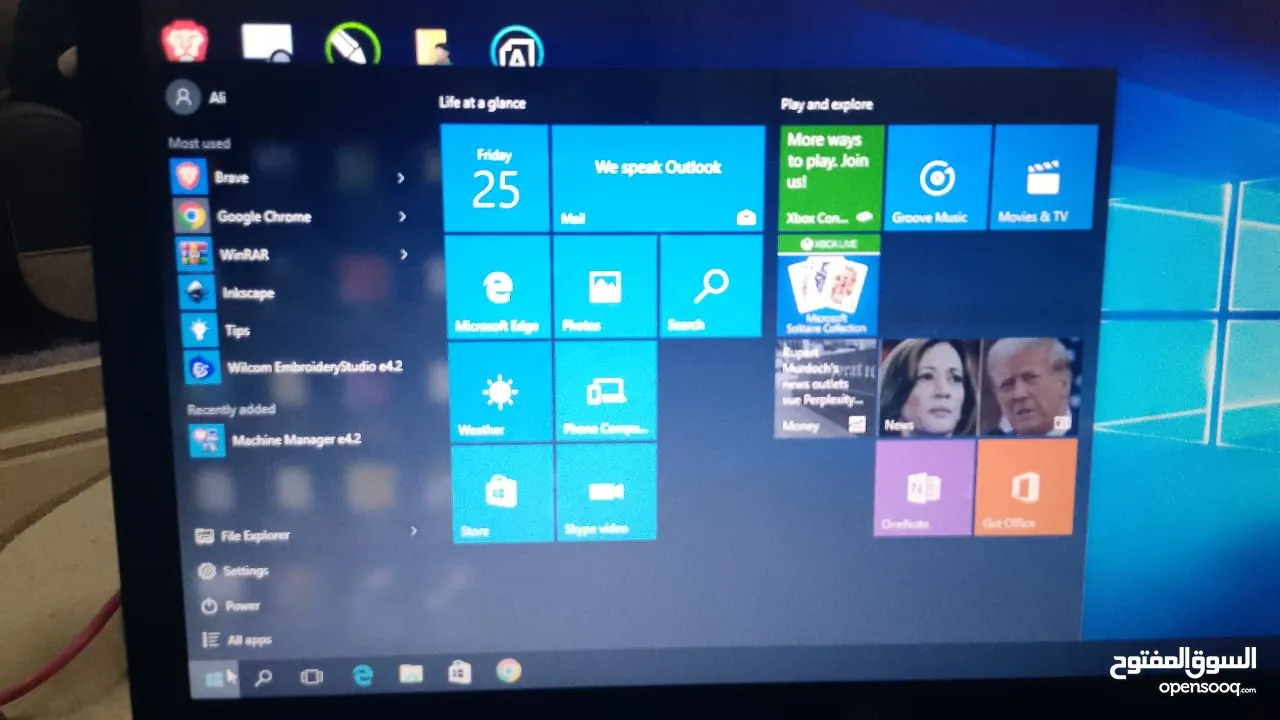Open the Money tile about Rupert Murdoch
Viewport: 1280px width, 720px height.
pyautogui.click(x=825, y=388)
